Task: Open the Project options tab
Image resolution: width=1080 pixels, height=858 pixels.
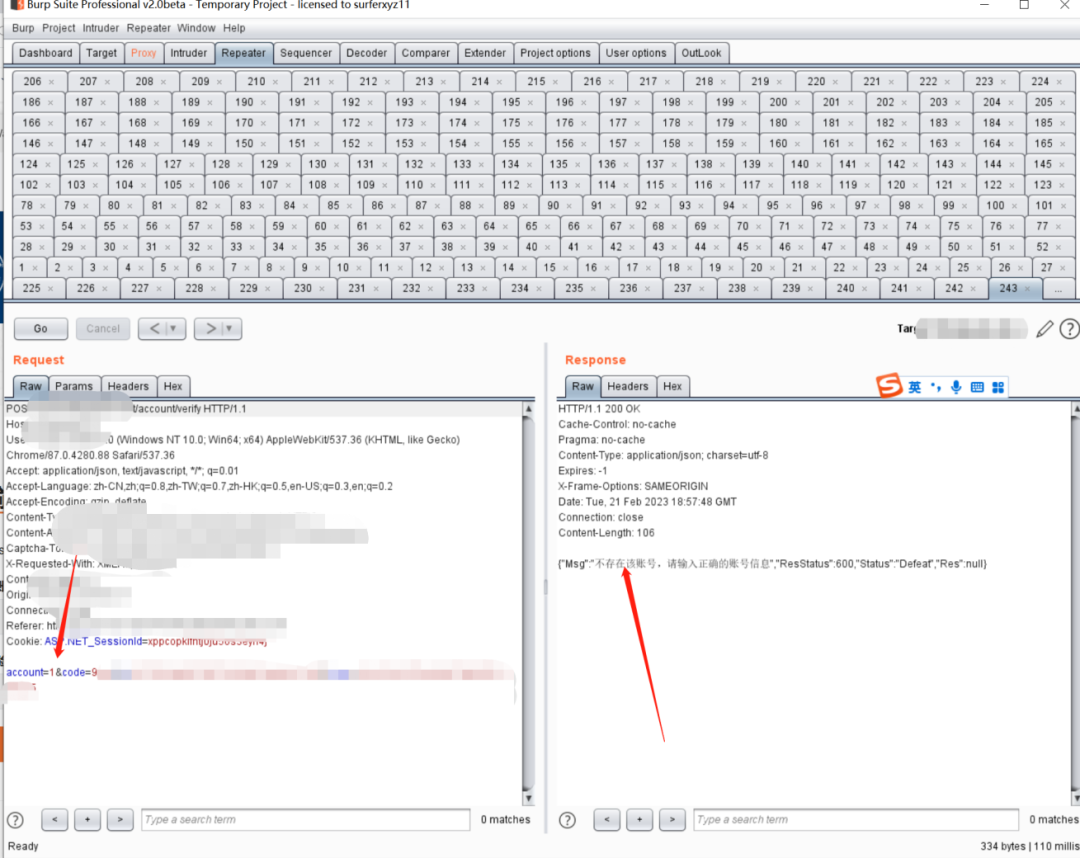Action: tap(555, 53)
